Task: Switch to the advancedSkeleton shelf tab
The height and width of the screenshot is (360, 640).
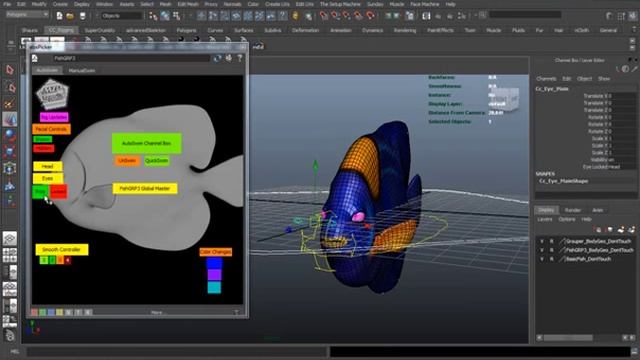Action: coord(146,30)
